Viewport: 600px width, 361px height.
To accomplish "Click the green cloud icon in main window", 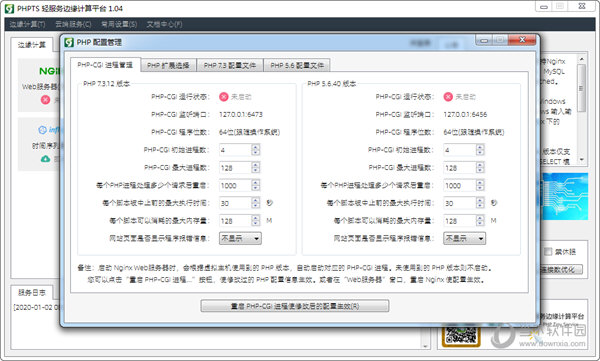I will pyautogui.click(x=46, y=158).
